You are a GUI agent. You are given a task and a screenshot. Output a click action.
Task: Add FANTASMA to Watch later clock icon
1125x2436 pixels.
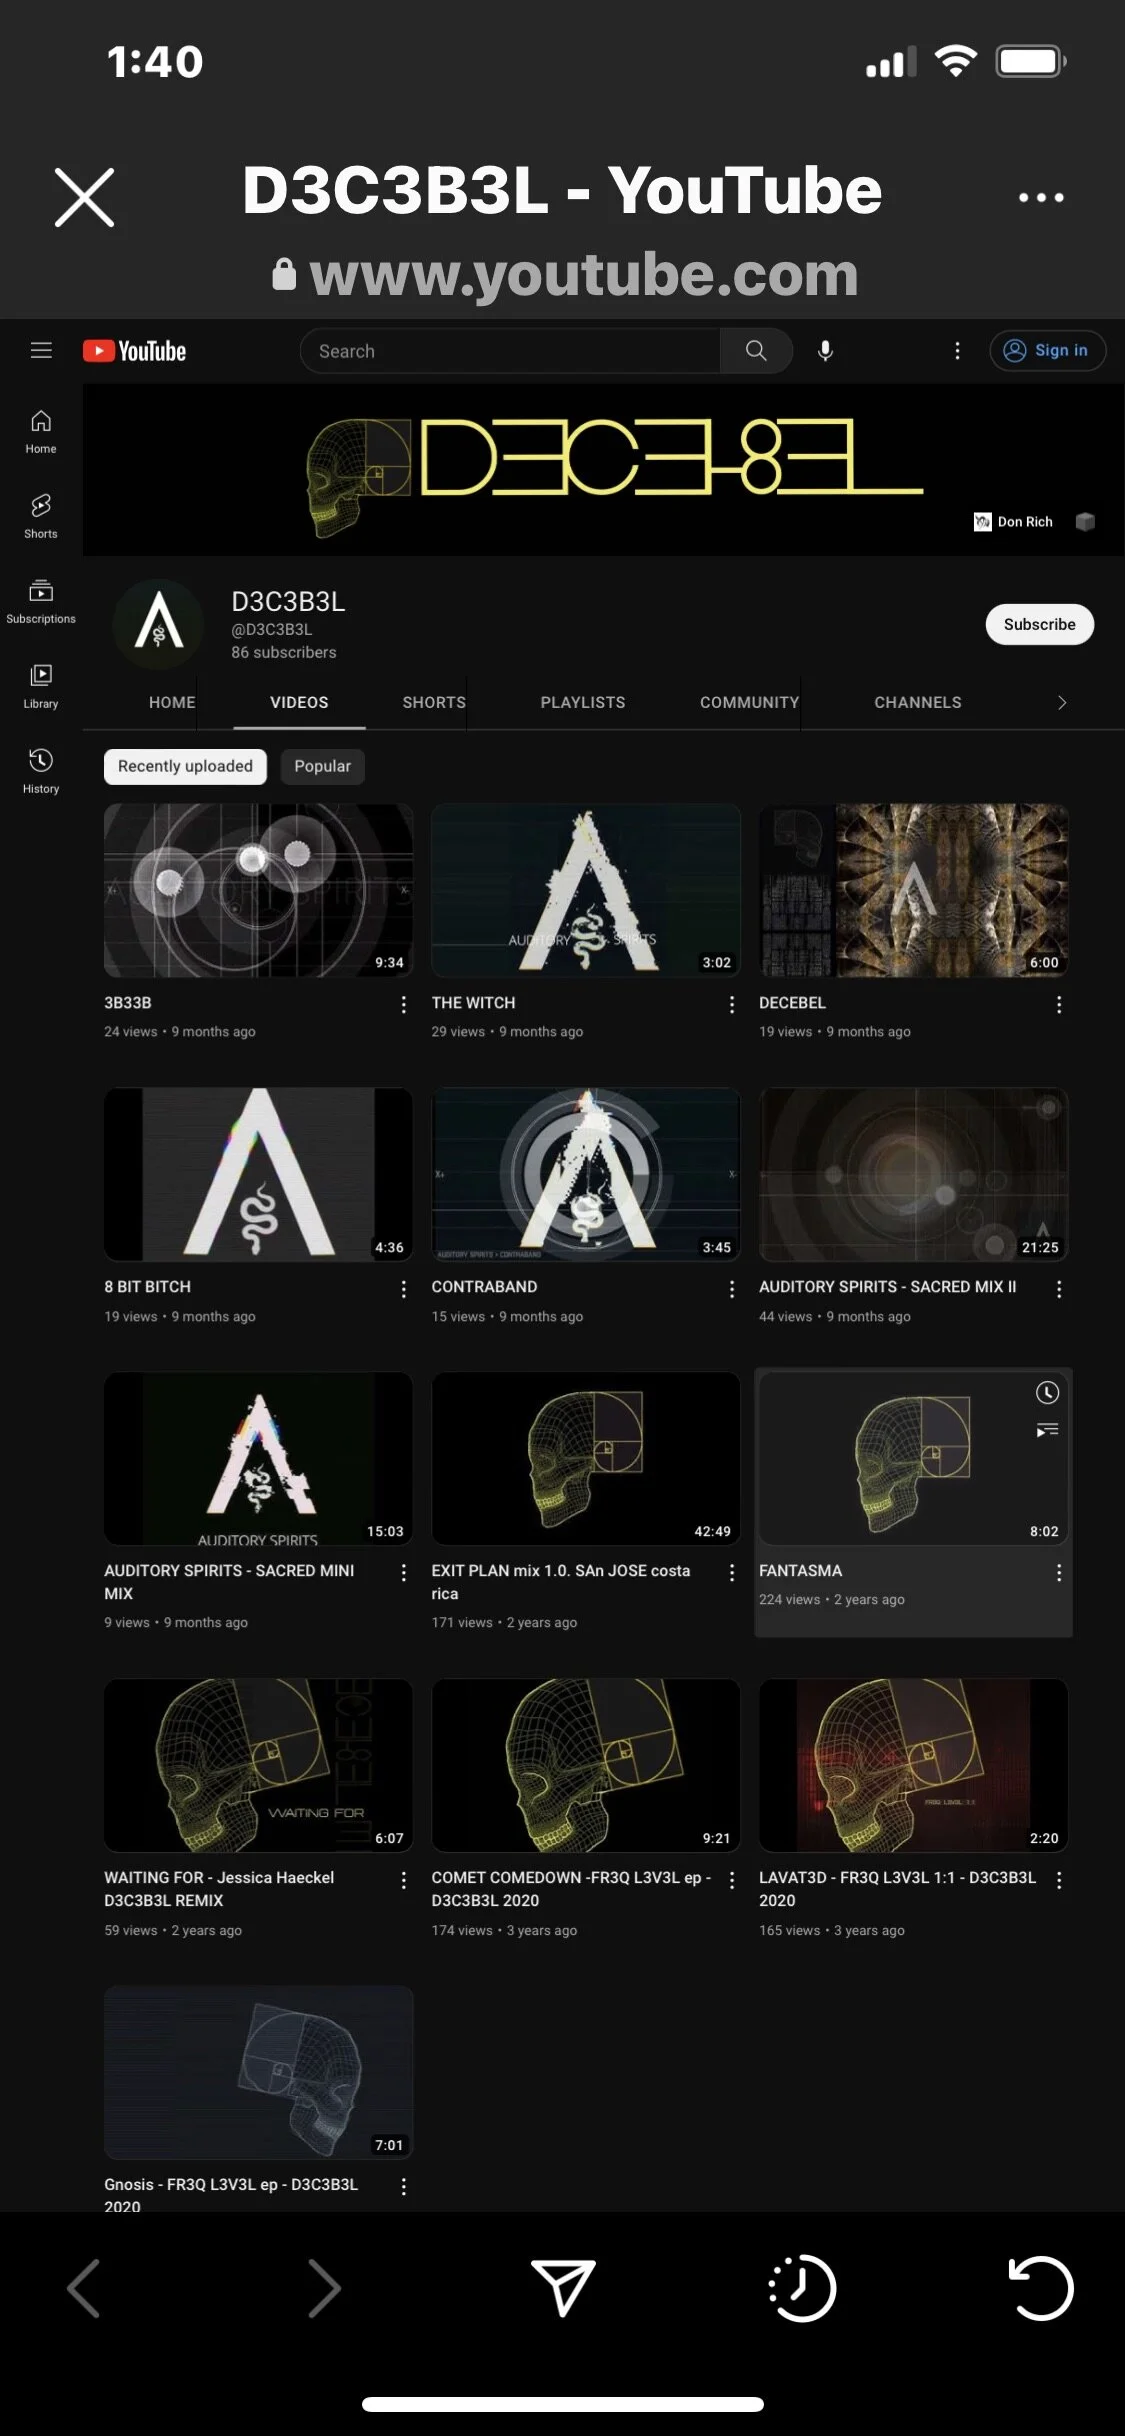coord(1047,1393)
